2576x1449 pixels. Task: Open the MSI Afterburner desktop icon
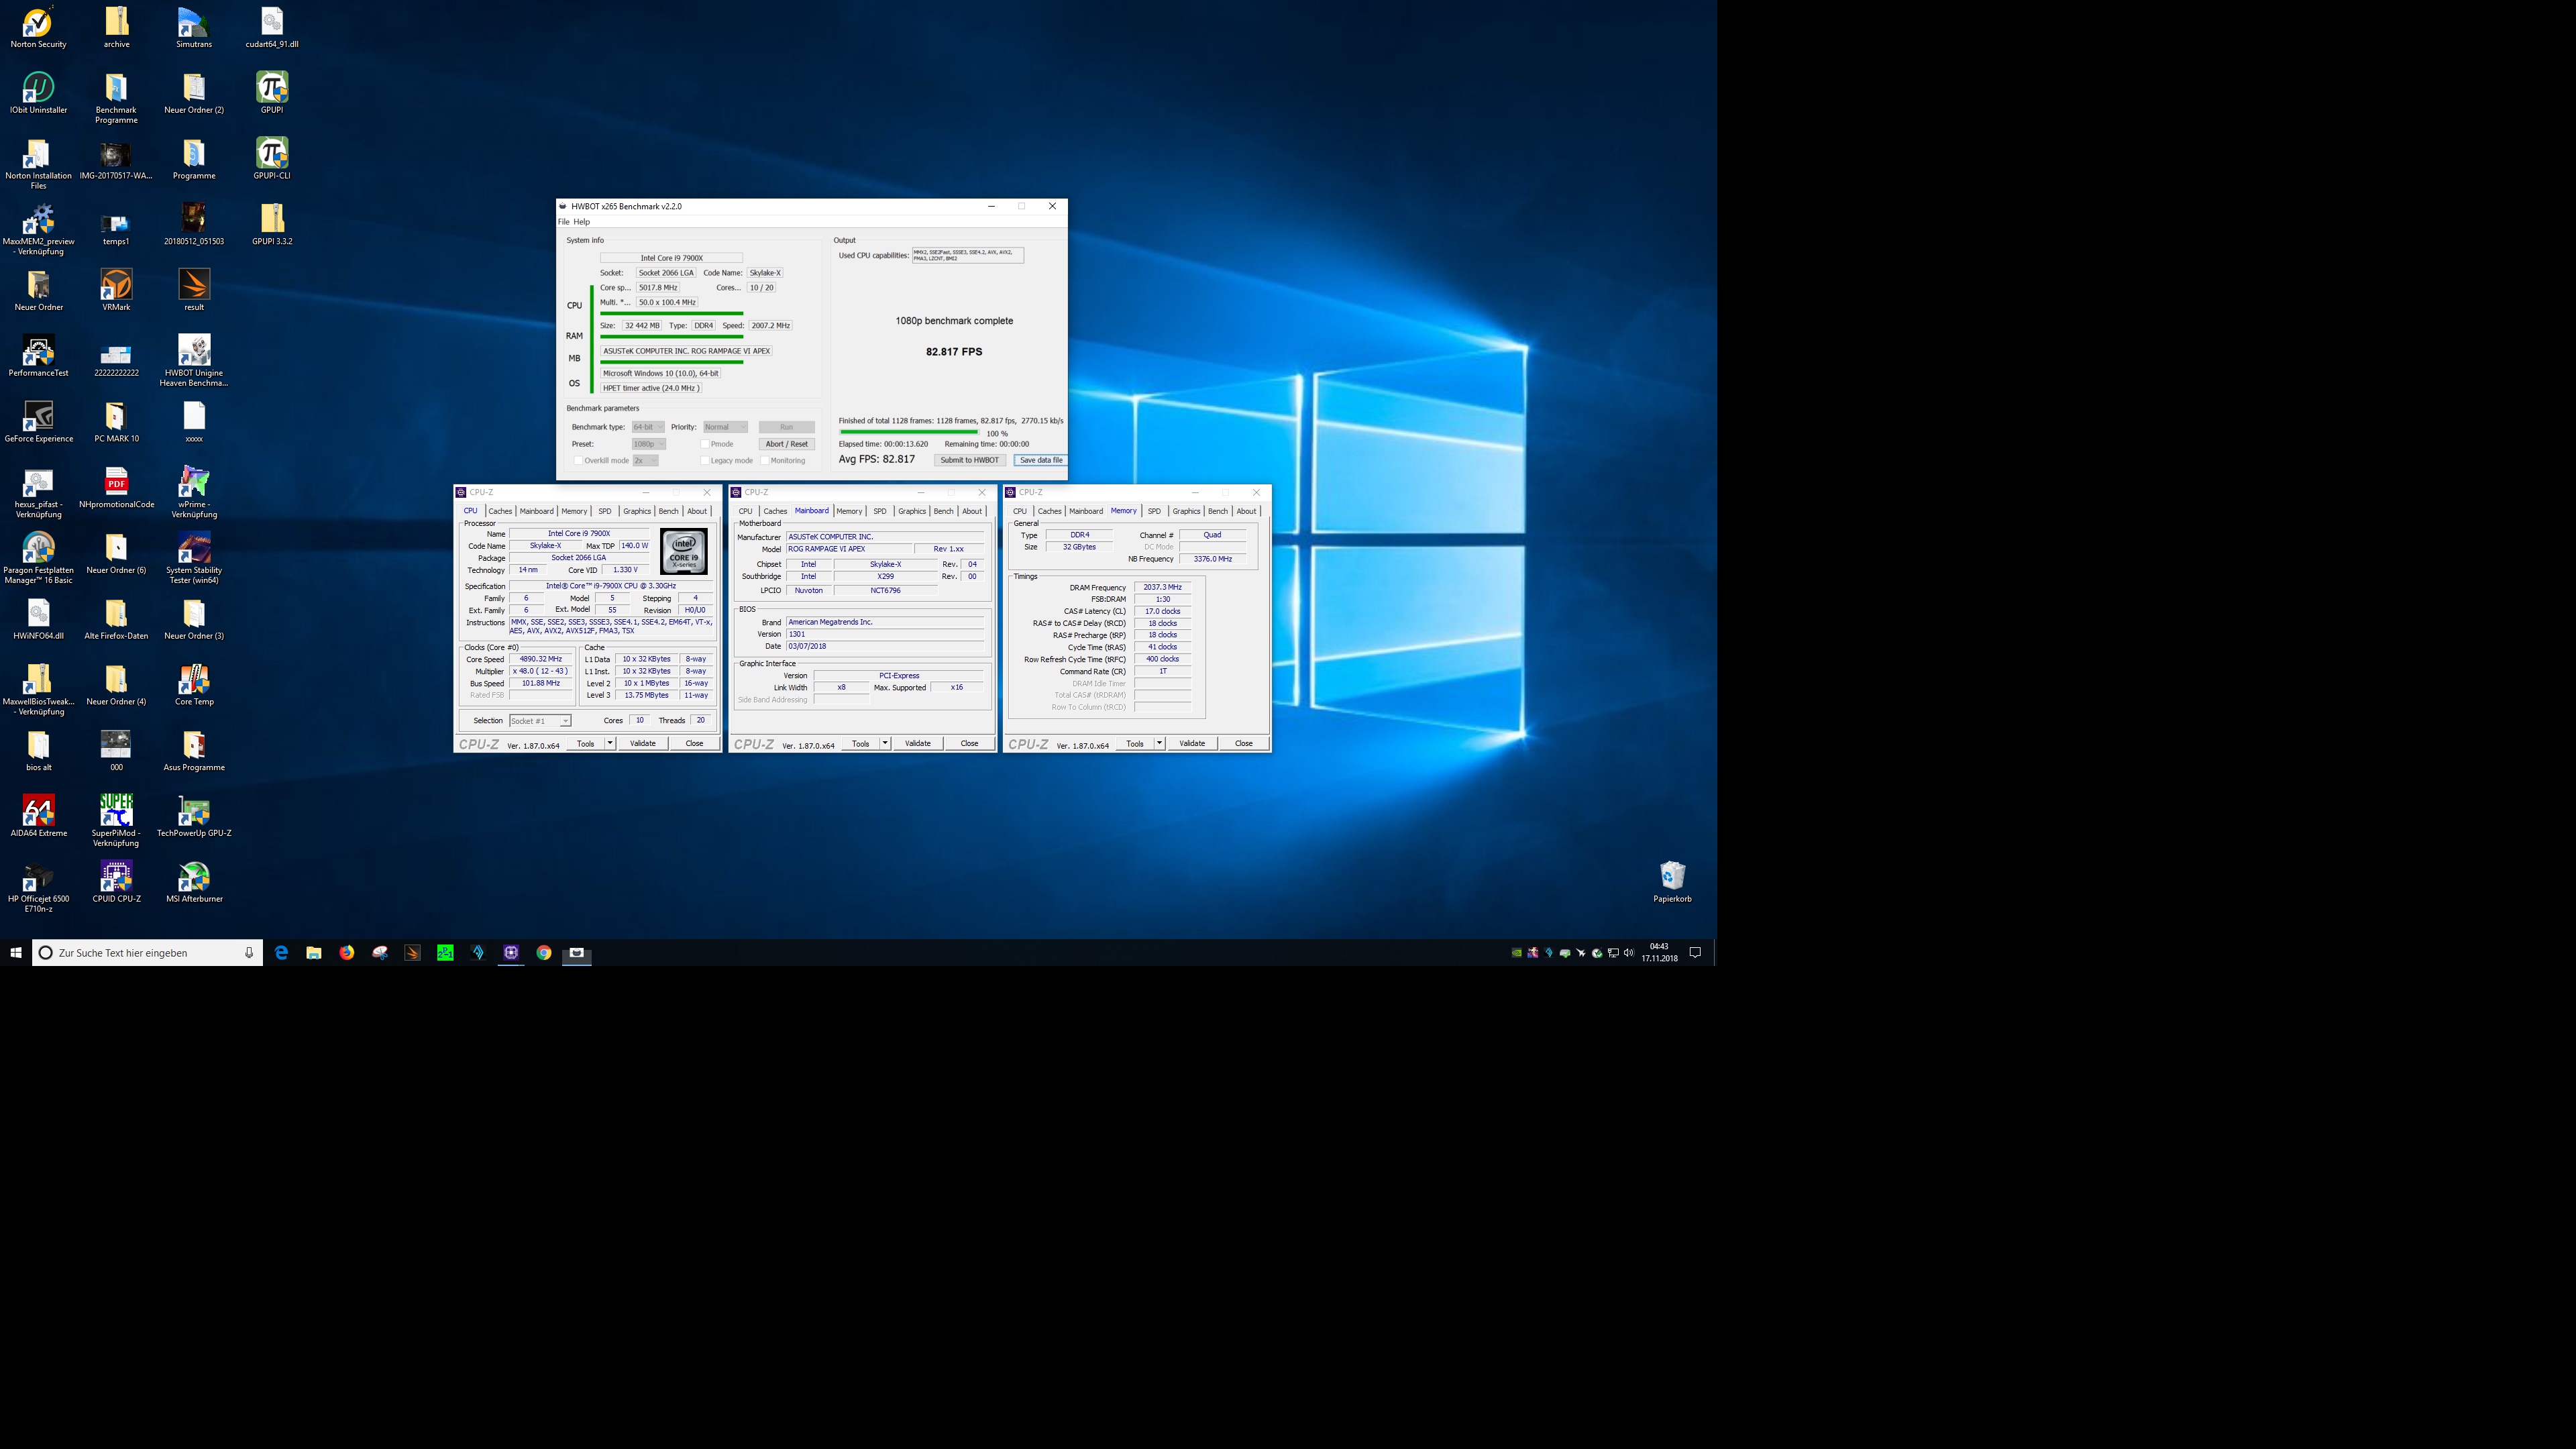(194, 882)
